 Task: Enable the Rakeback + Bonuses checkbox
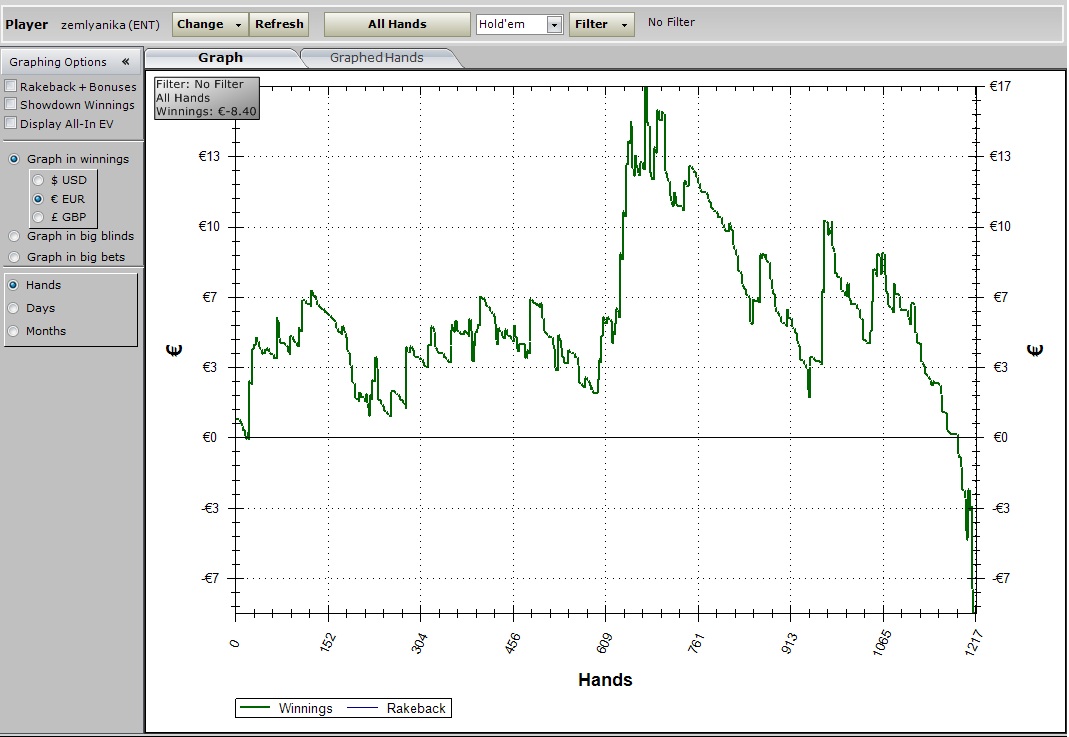11,87
